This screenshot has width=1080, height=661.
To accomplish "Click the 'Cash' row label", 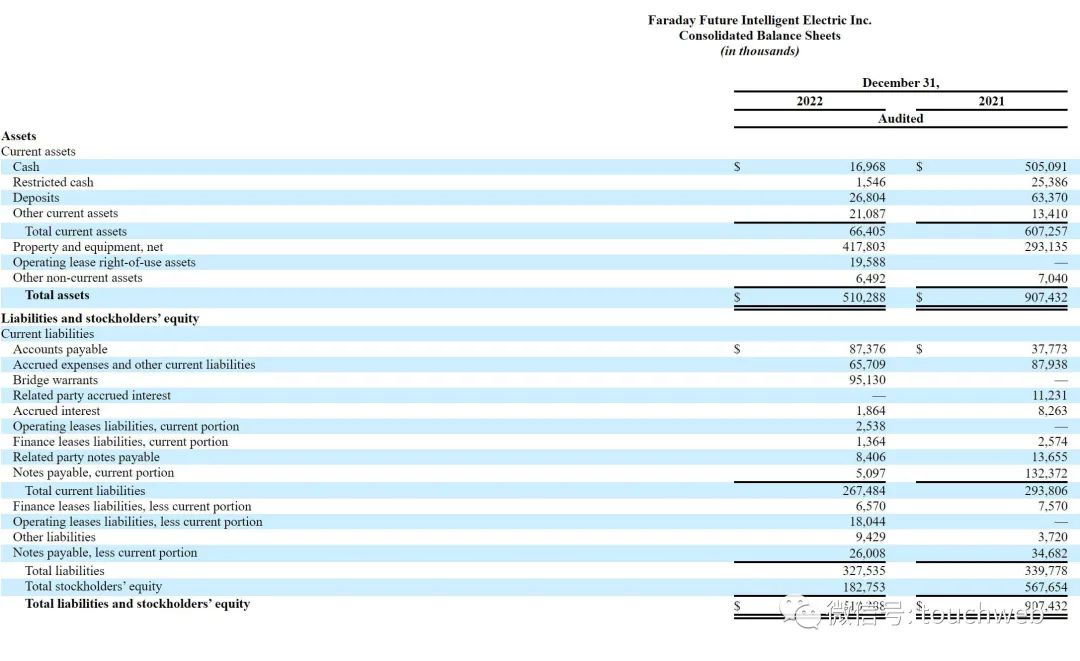I will (26, 167).
